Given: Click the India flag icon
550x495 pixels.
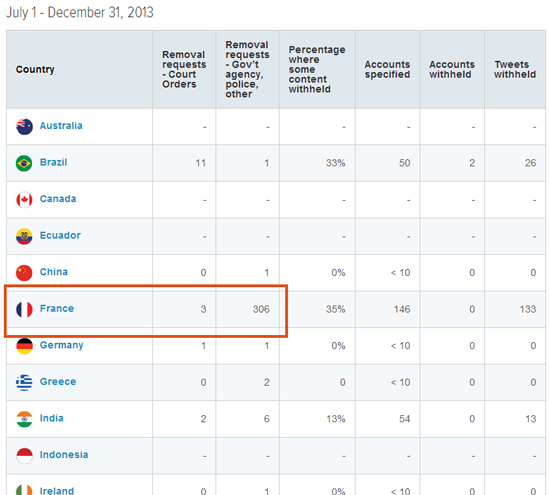Looking at the screenshot, I should (24, 419).
